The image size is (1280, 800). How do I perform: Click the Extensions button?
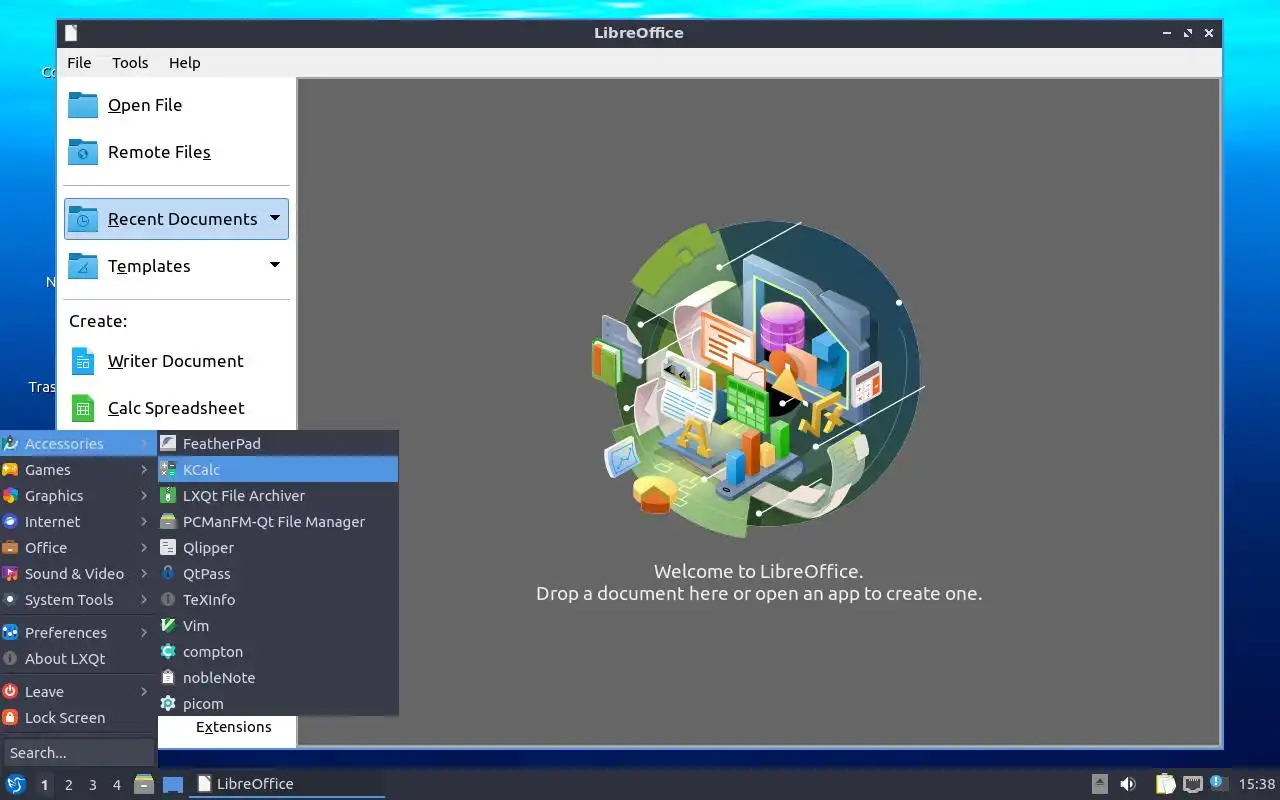[x=233, y=727]
